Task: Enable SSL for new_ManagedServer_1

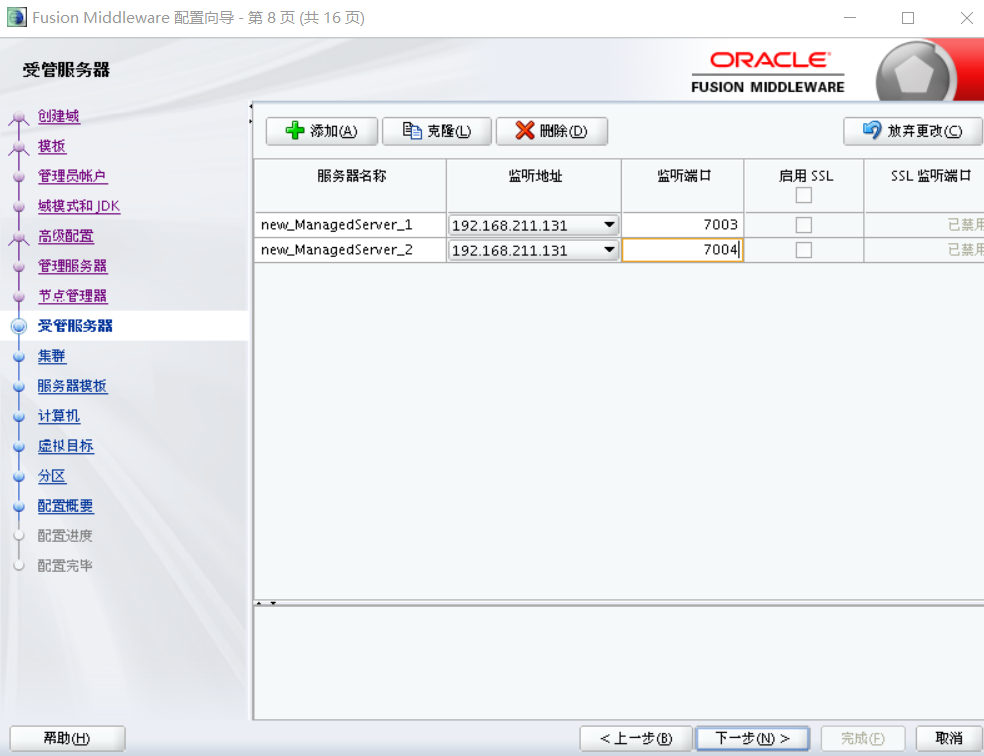Action: pos(804,224)
